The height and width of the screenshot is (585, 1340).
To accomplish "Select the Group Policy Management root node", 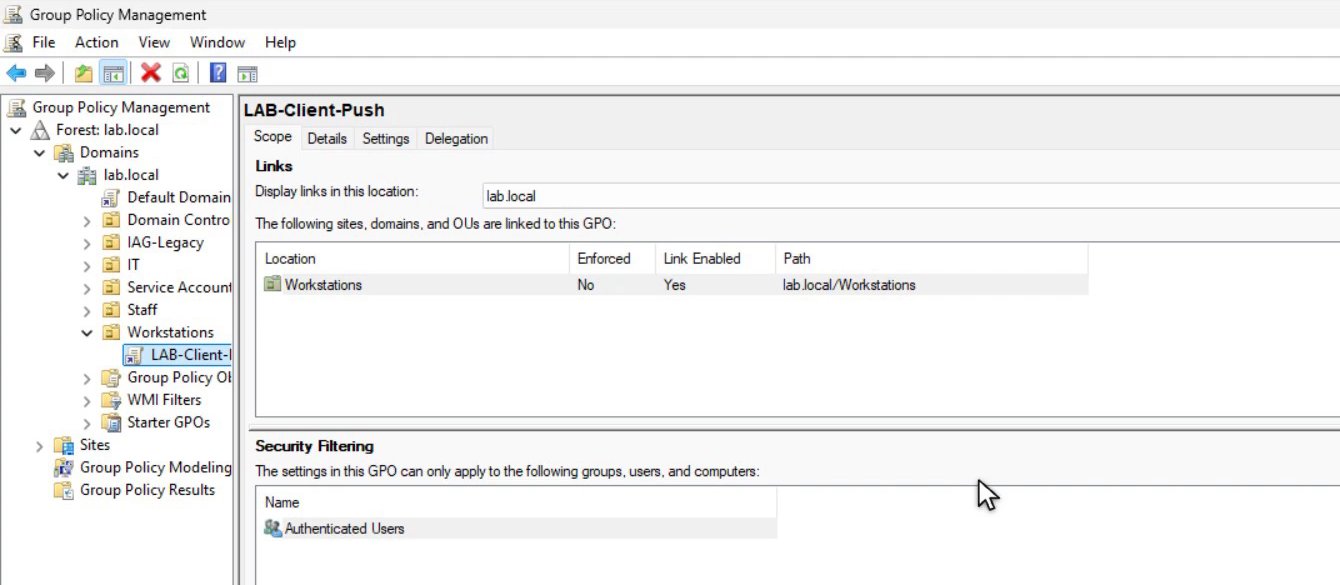I will [x=121, y=108].
